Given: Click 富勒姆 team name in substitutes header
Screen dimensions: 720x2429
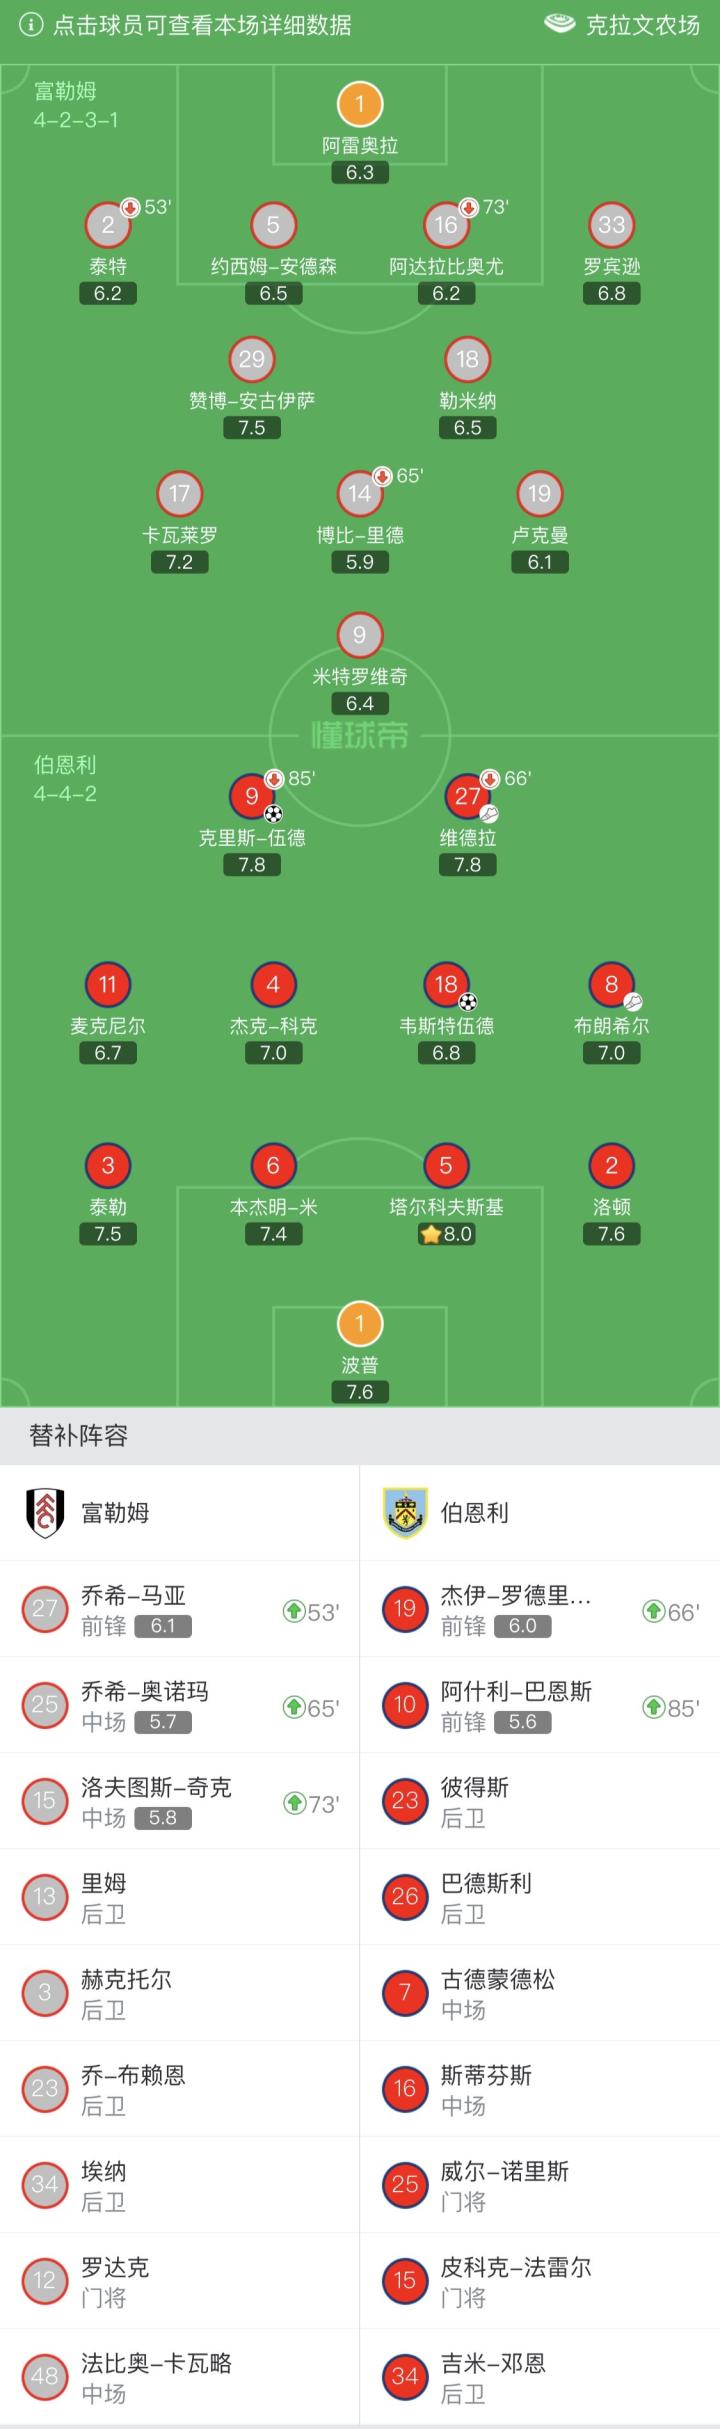Looking at the screenshot, I should [x=116, y=1512].
